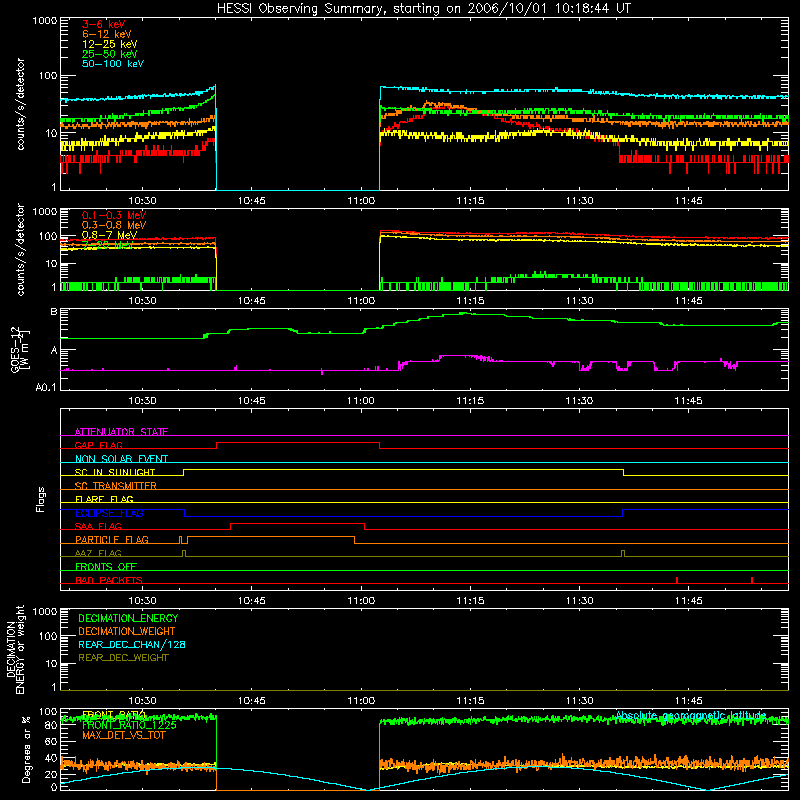
Task: Click the yellow '0.8-7 MeV' legend label
Action: 109,235
